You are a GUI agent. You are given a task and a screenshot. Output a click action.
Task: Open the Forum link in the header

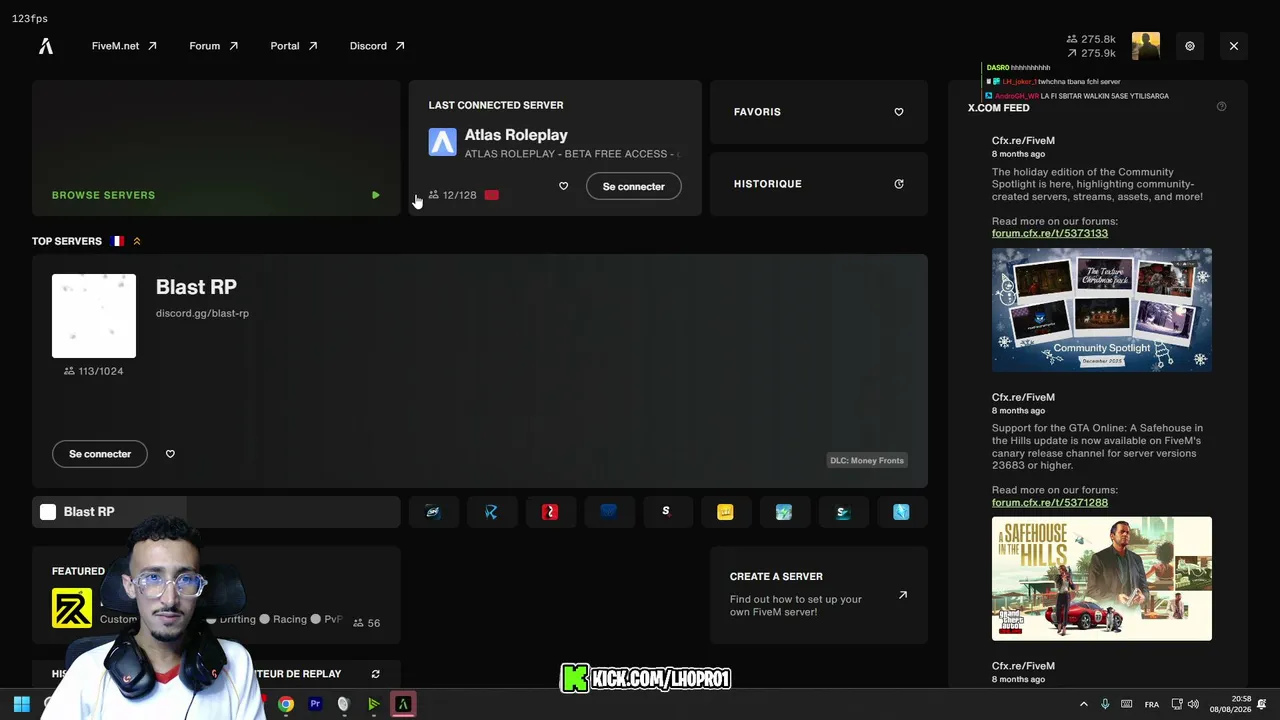[x=214, y=46]
